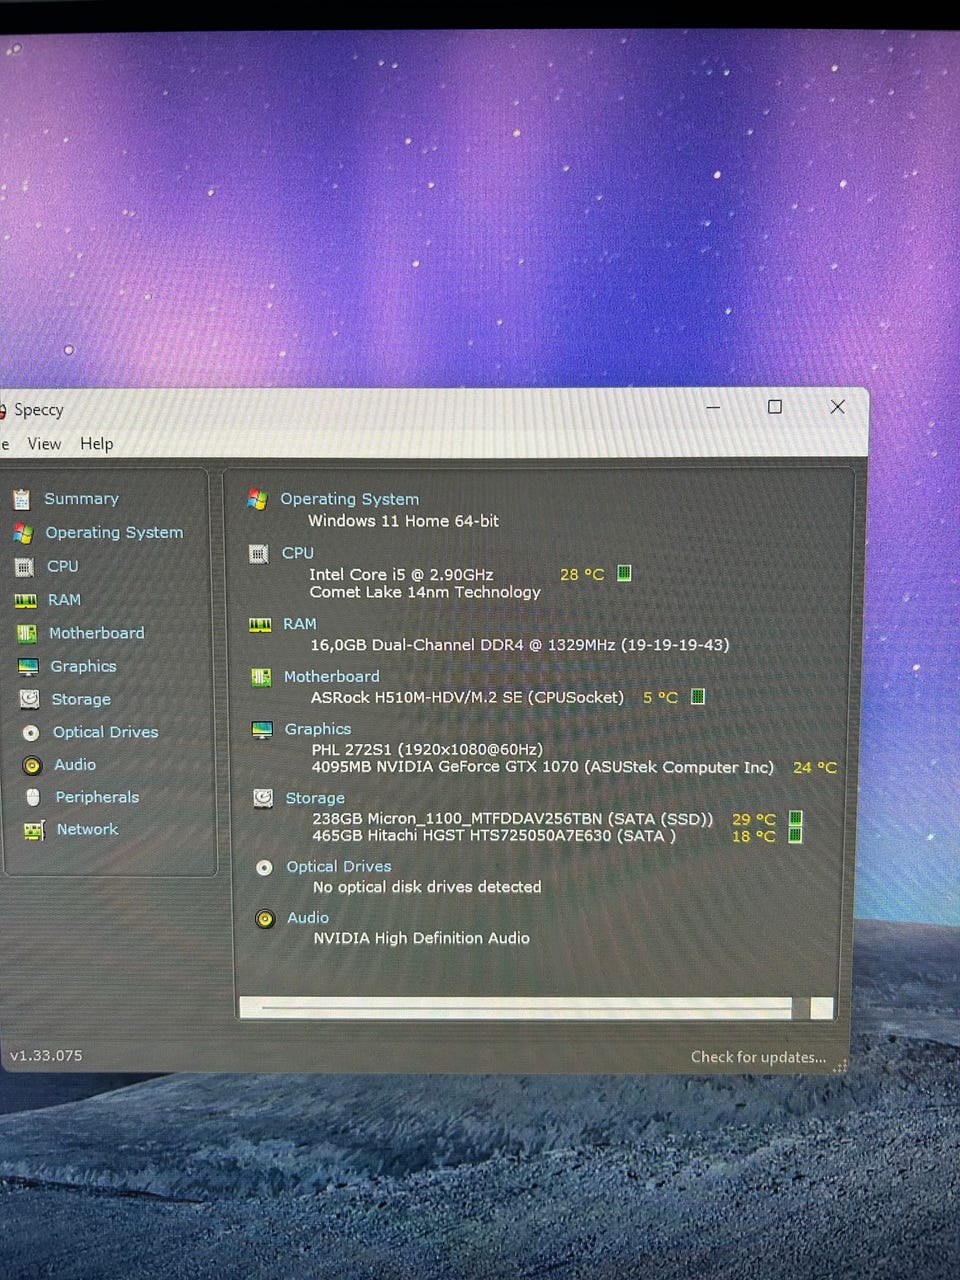Open the CPU chip icon in sidebar
This screenshot has height=1280, width=960.
(24, 567)
